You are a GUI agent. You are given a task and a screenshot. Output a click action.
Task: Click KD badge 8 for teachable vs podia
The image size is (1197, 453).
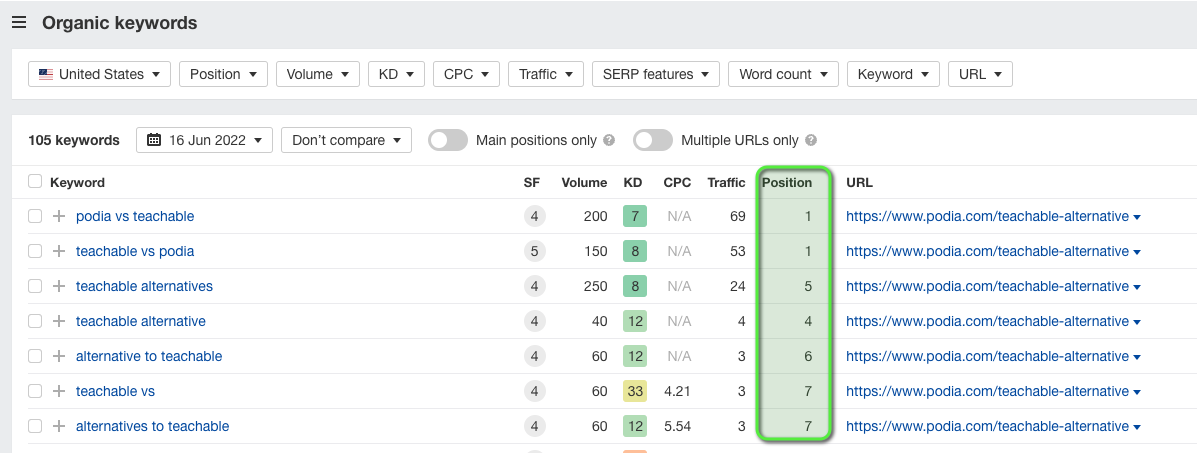[635, 251]
